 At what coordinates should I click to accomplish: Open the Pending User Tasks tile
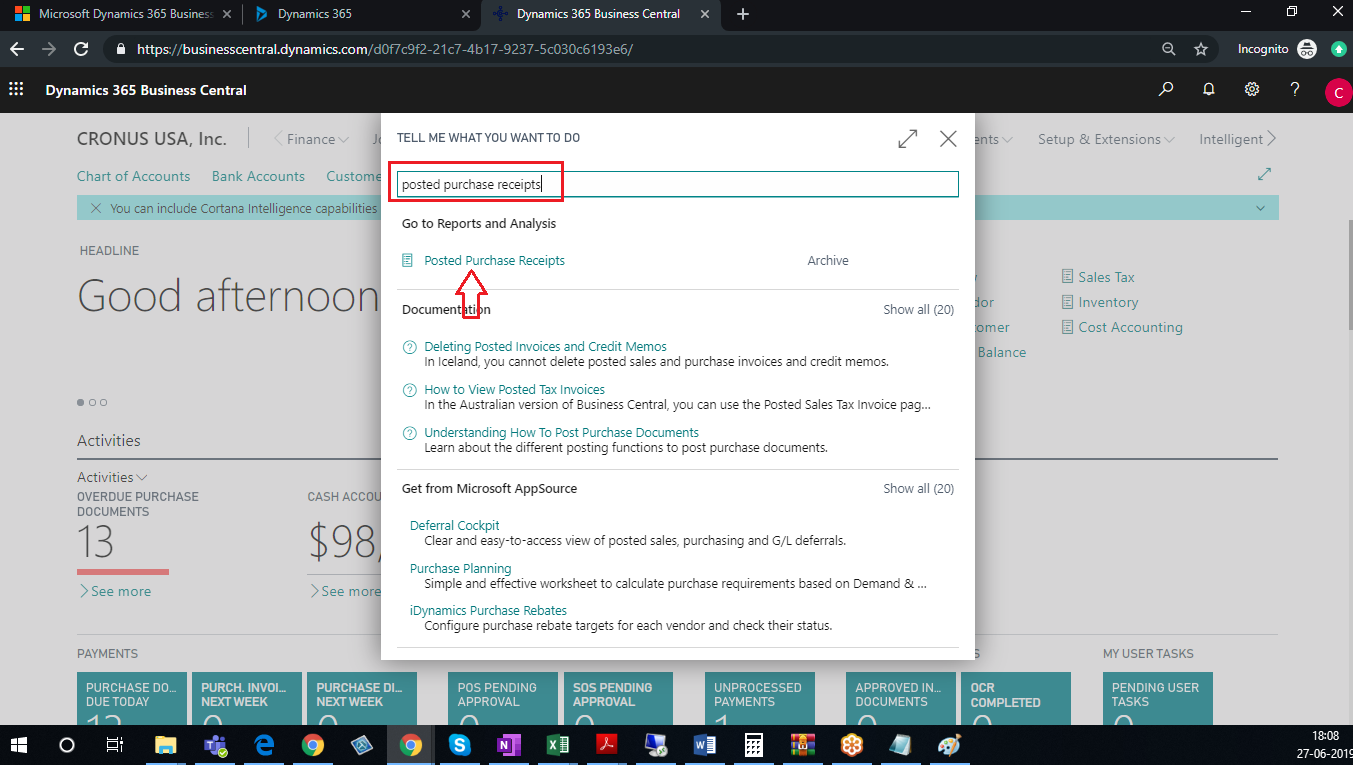(1158, 698)
